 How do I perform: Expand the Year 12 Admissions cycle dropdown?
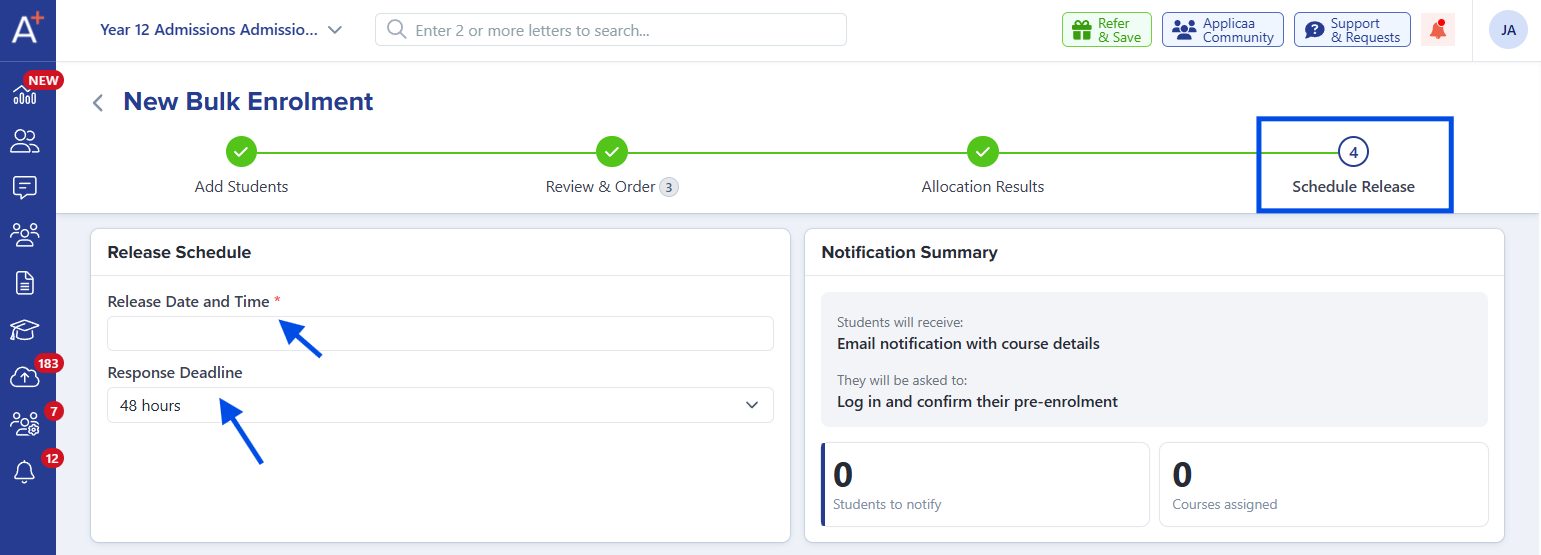coord(221,30)
